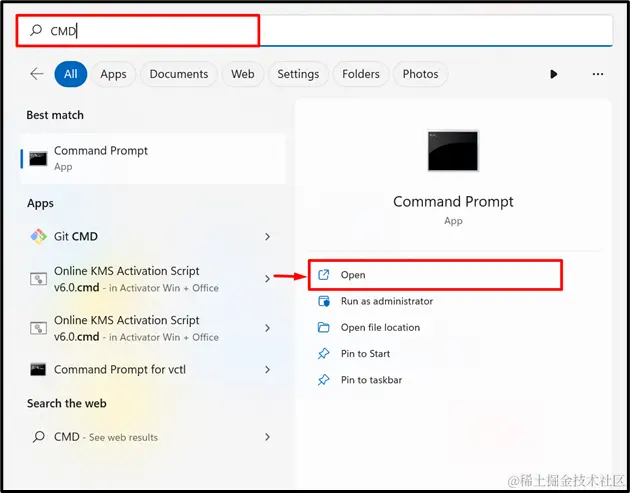
Task: Click the search input field containing CMD
Action: point(315,31)
